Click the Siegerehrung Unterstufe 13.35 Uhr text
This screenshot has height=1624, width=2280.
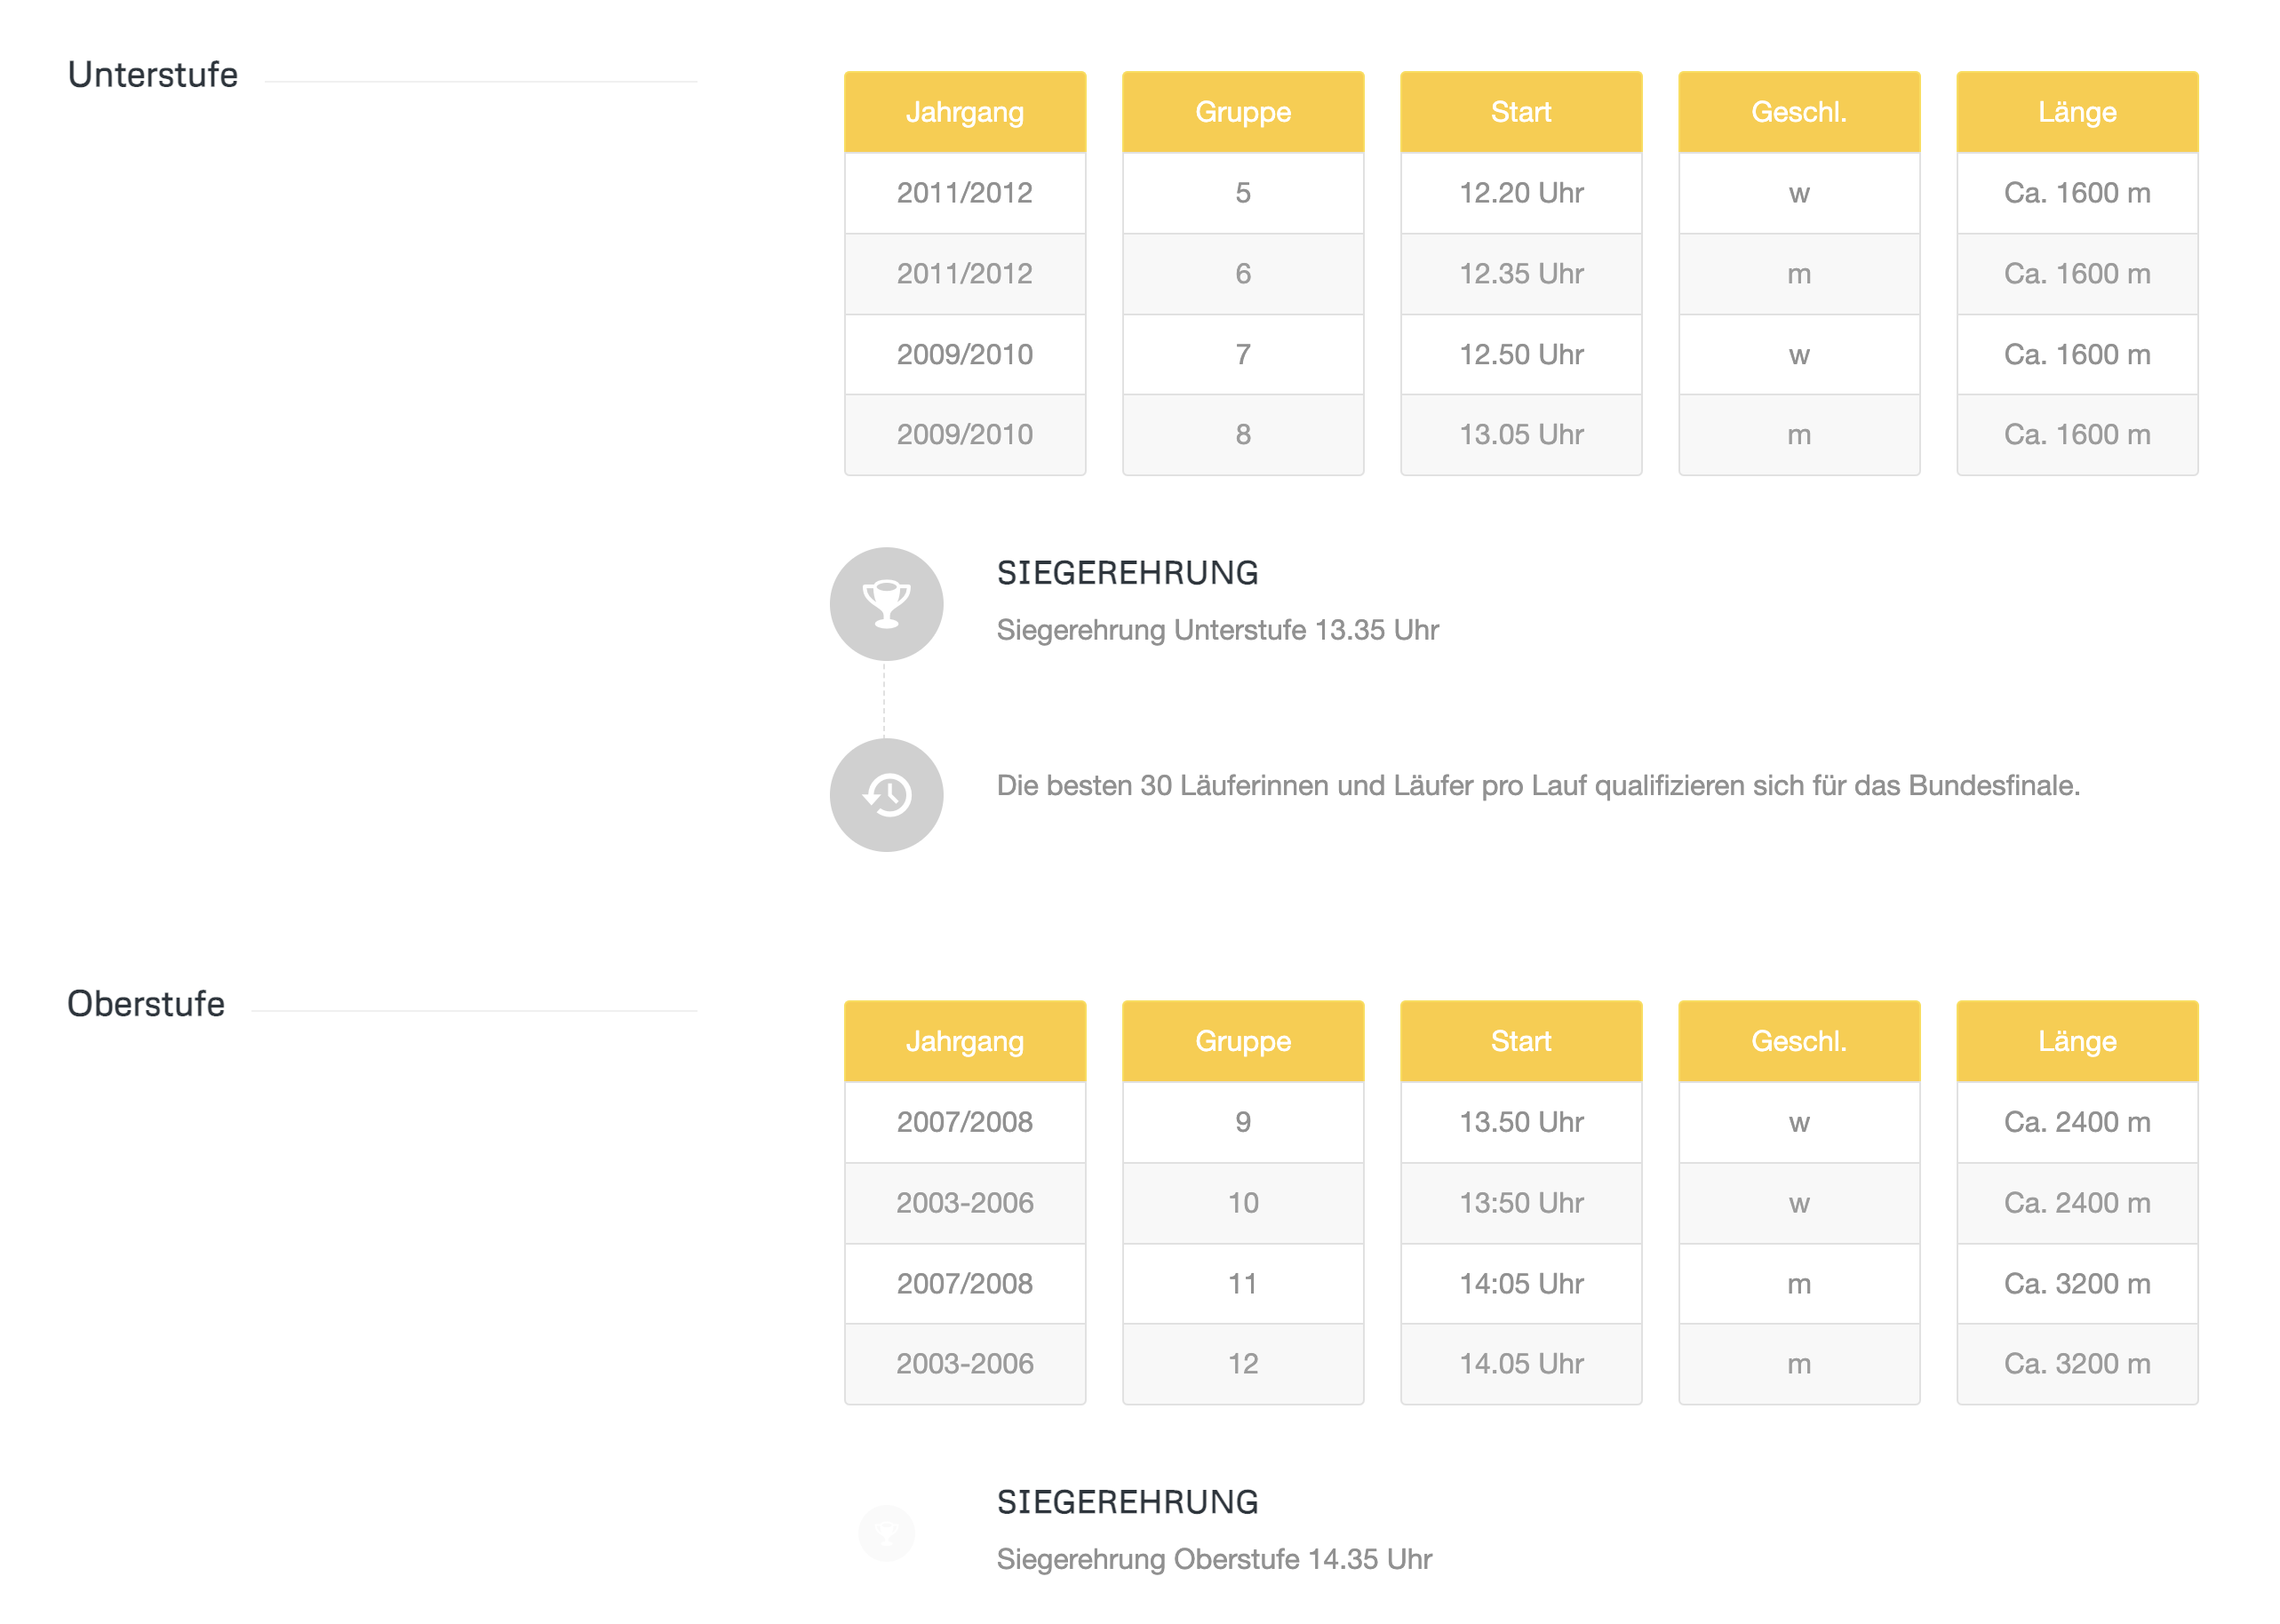(x=1217, y=630)
